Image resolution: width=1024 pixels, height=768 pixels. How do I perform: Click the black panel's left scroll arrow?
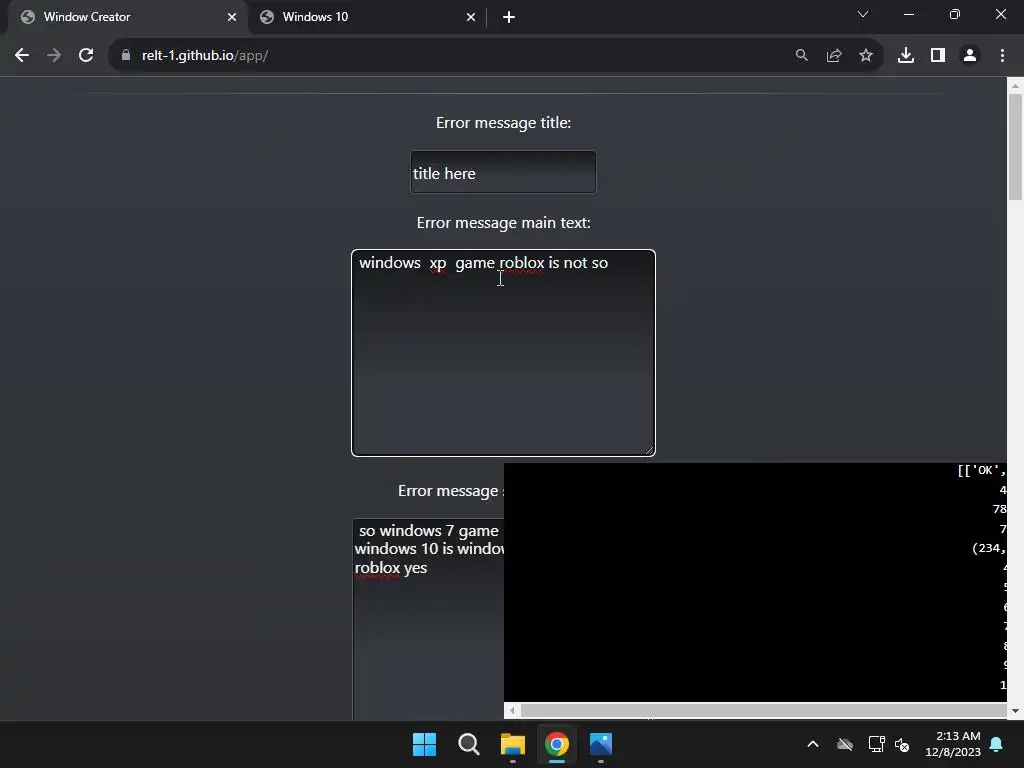click(x=512, y=710)
